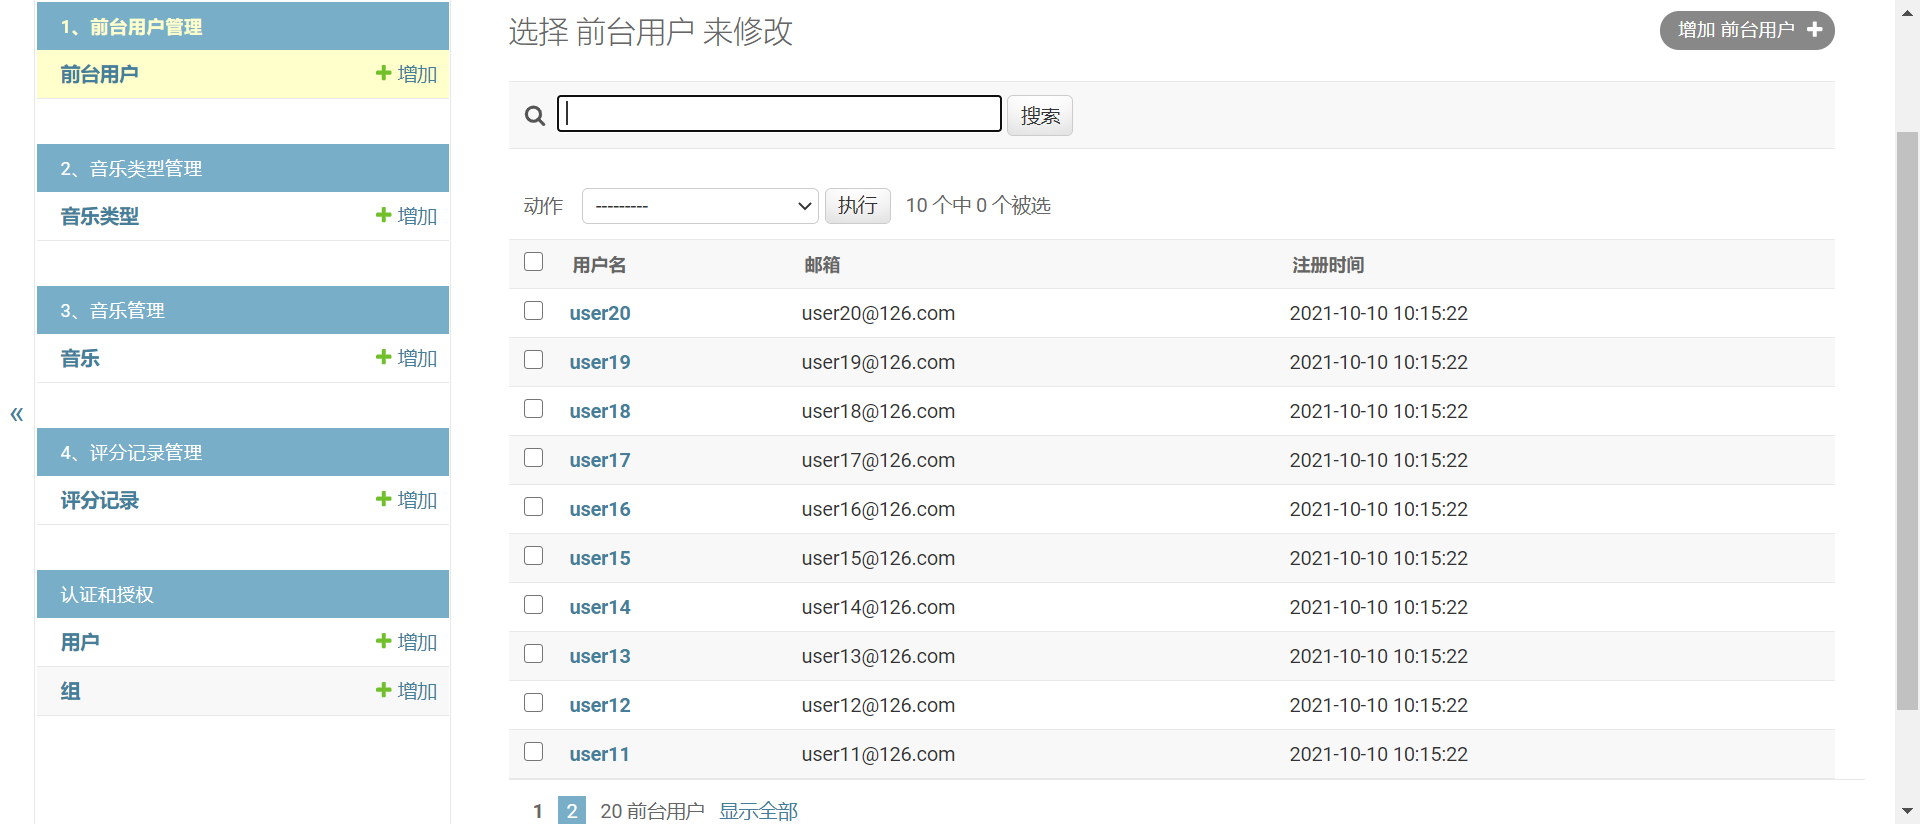1920x824 pixels.
Task: Click email user12@126.com cell
Action: coord(878,705)
